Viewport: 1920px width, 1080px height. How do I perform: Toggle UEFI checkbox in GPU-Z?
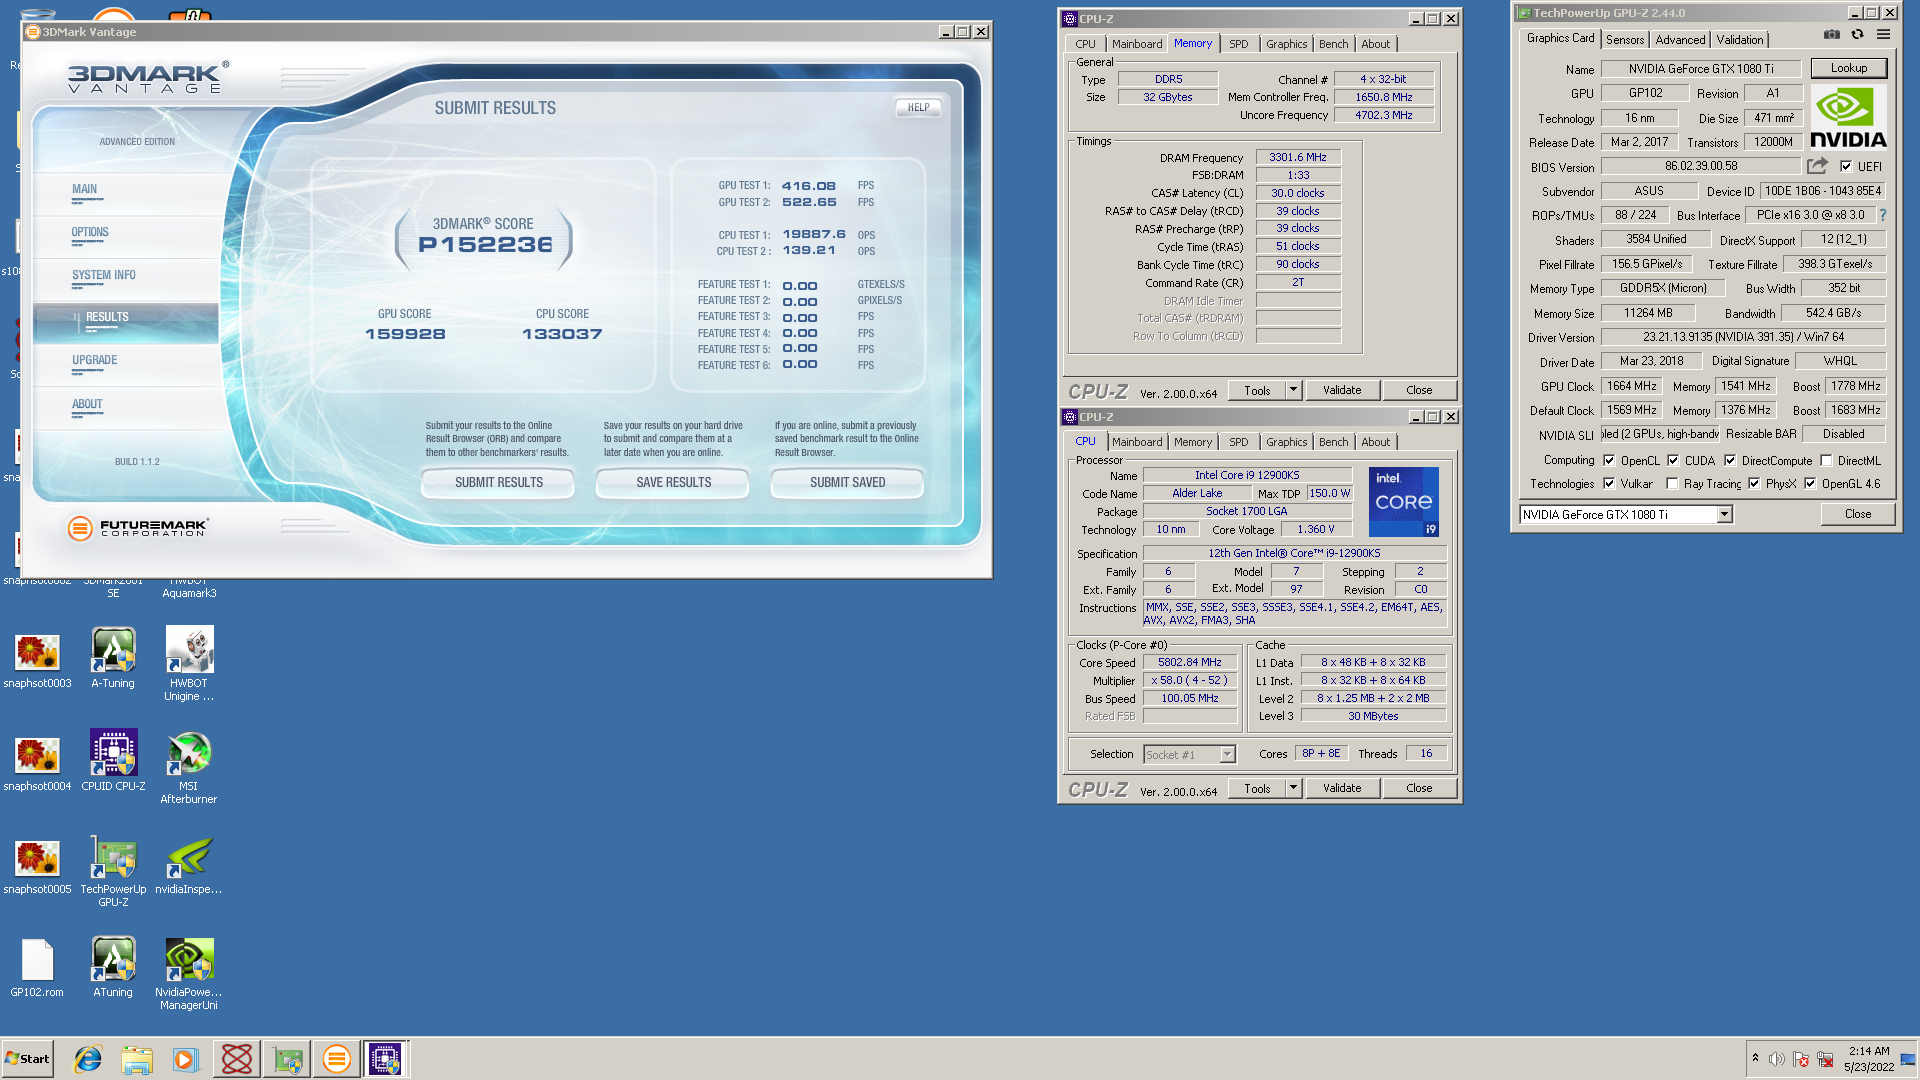pyautogui.click(x=1846, y=167)
